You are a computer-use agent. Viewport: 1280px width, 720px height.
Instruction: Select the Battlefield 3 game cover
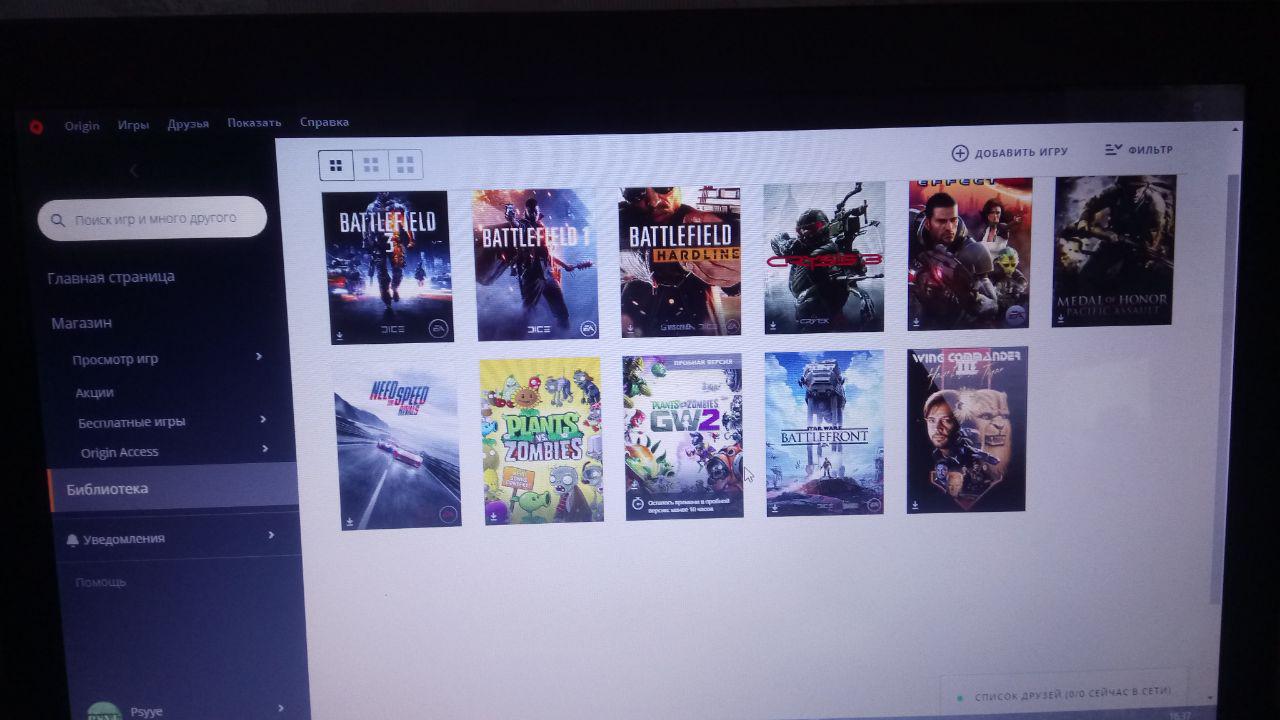[389, 267]
